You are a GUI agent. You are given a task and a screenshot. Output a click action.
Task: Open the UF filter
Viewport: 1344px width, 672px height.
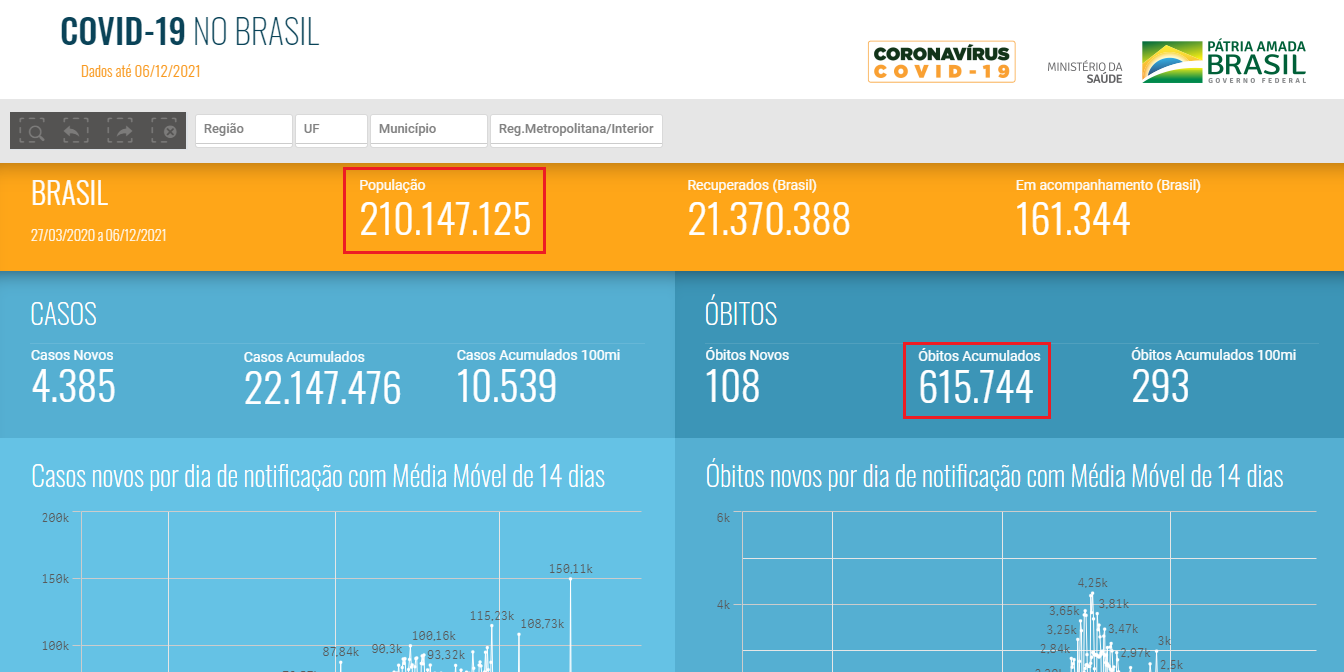331,129
